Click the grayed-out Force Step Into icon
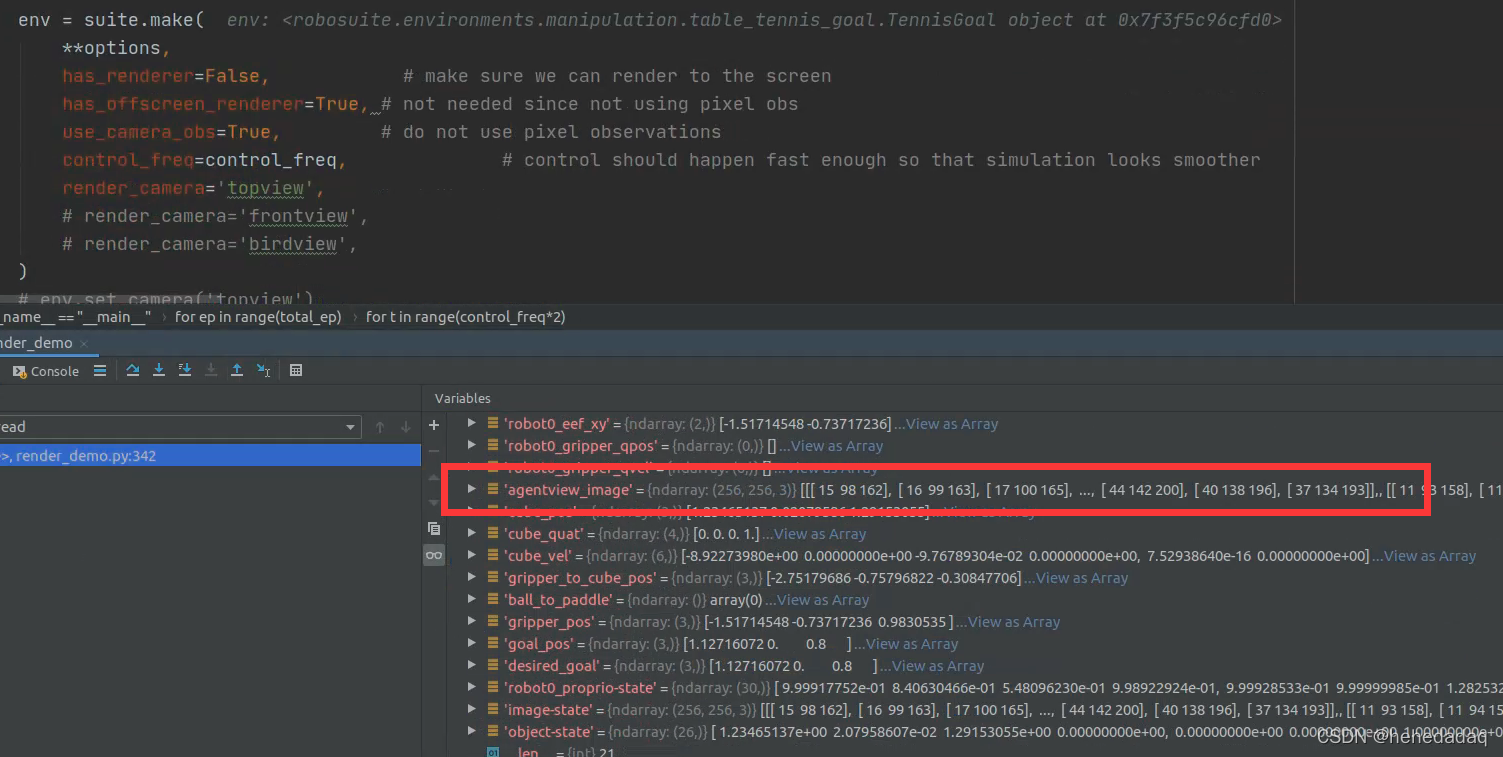Image resolution: width=1503 pixels, height=757 pixels. point(211,370)
